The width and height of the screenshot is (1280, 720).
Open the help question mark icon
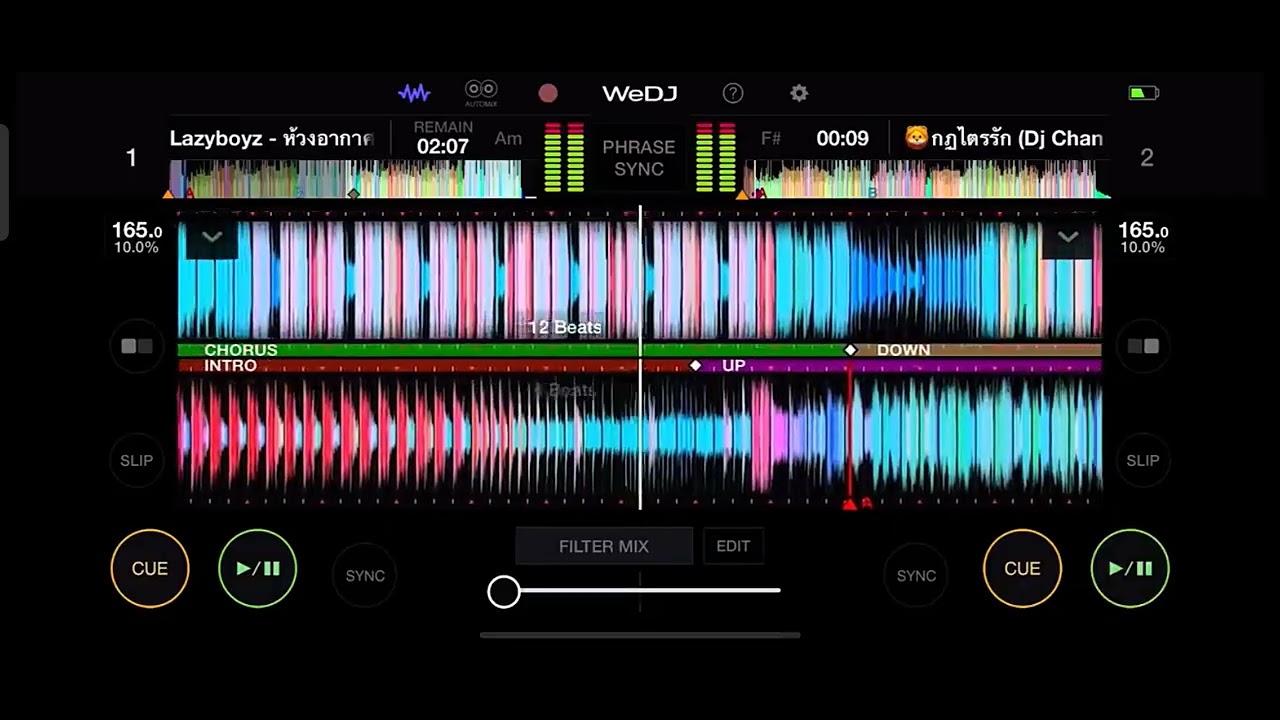tap(733, 93)
